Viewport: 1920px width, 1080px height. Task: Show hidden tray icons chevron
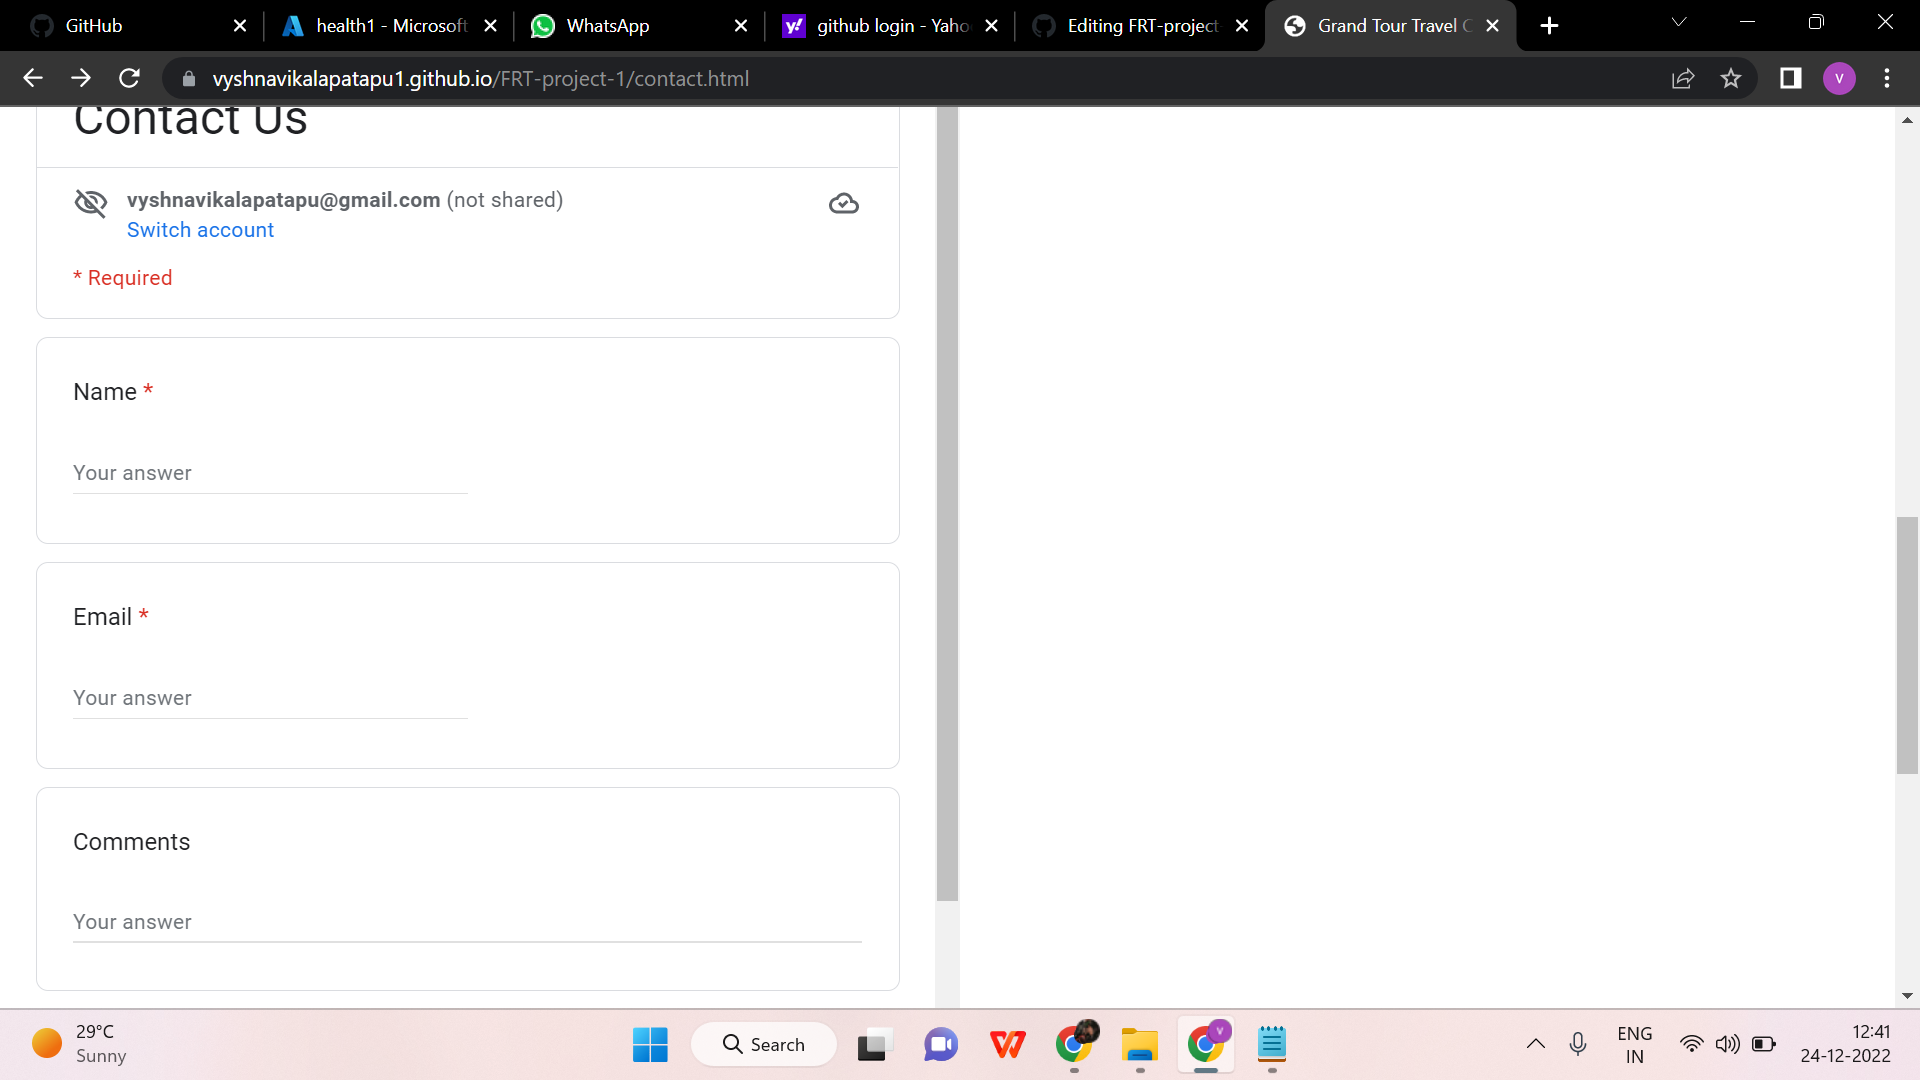[1536, 1044]
